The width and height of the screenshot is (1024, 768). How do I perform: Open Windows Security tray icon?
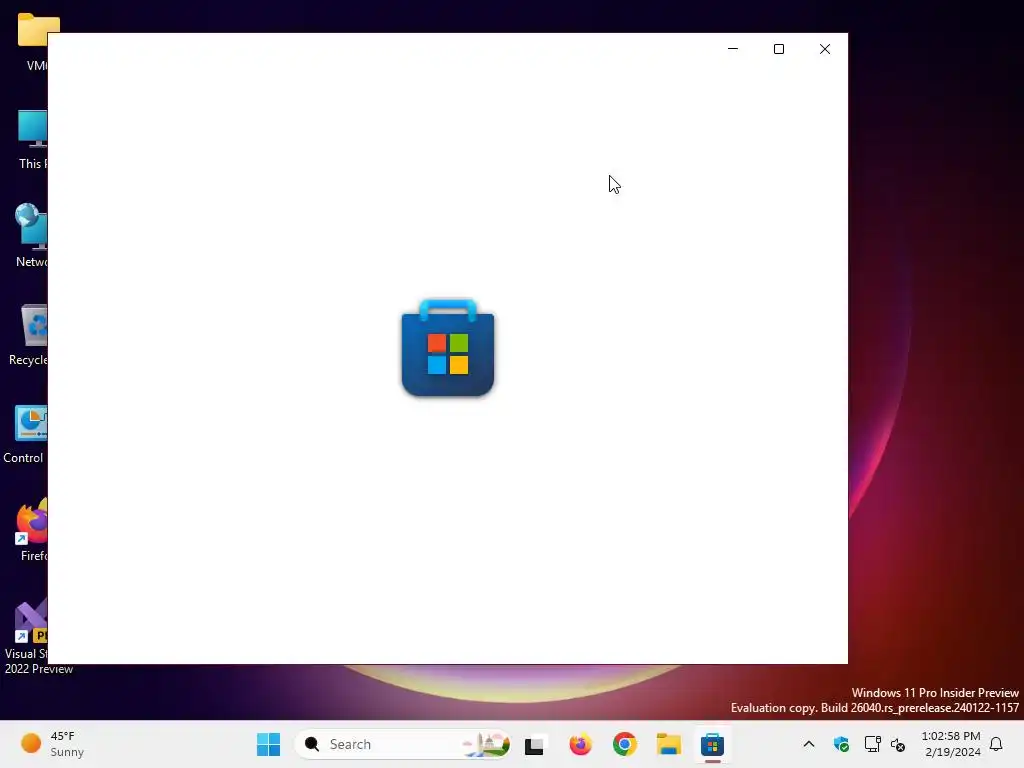coord(841,744)
